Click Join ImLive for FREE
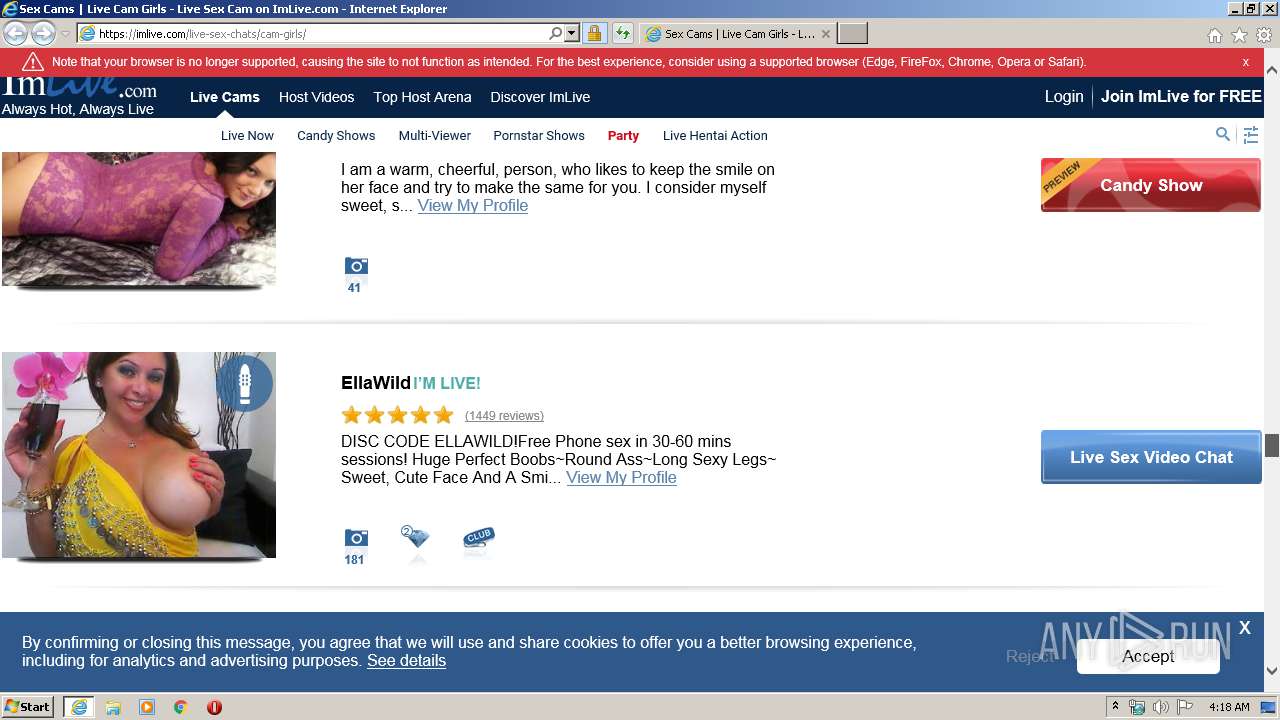This screenshot has height=720, width=1280. click(1181, 97)
